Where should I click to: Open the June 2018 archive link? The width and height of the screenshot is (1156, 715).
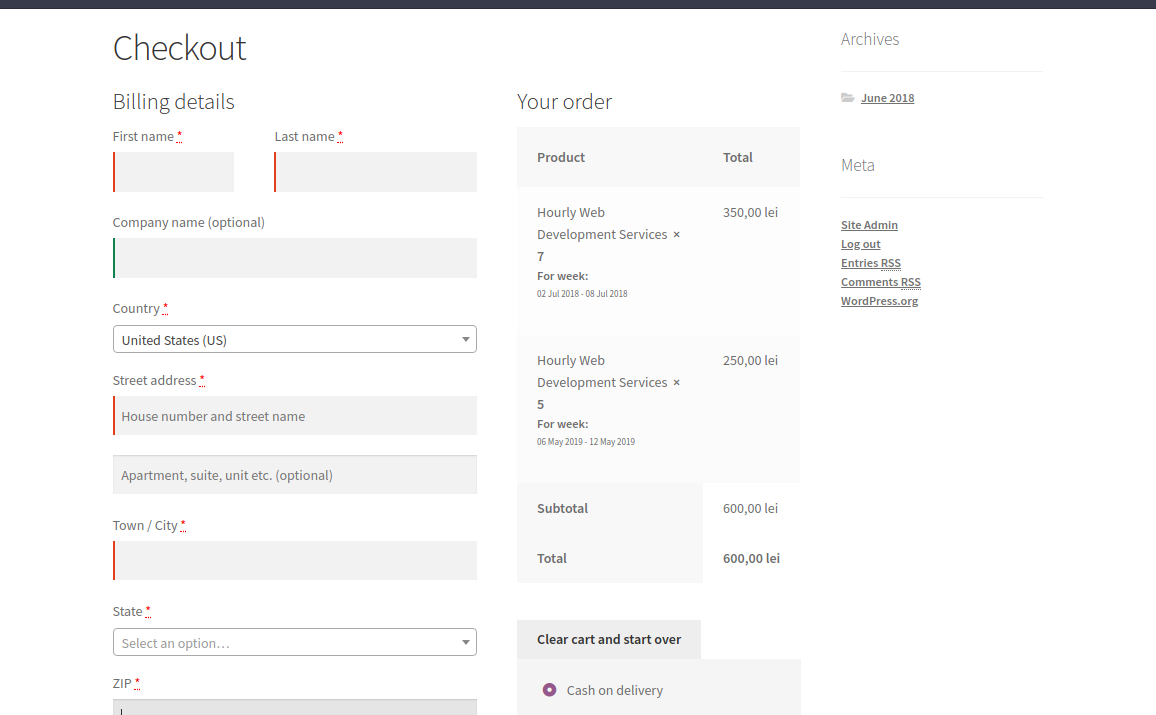[887, 98]
